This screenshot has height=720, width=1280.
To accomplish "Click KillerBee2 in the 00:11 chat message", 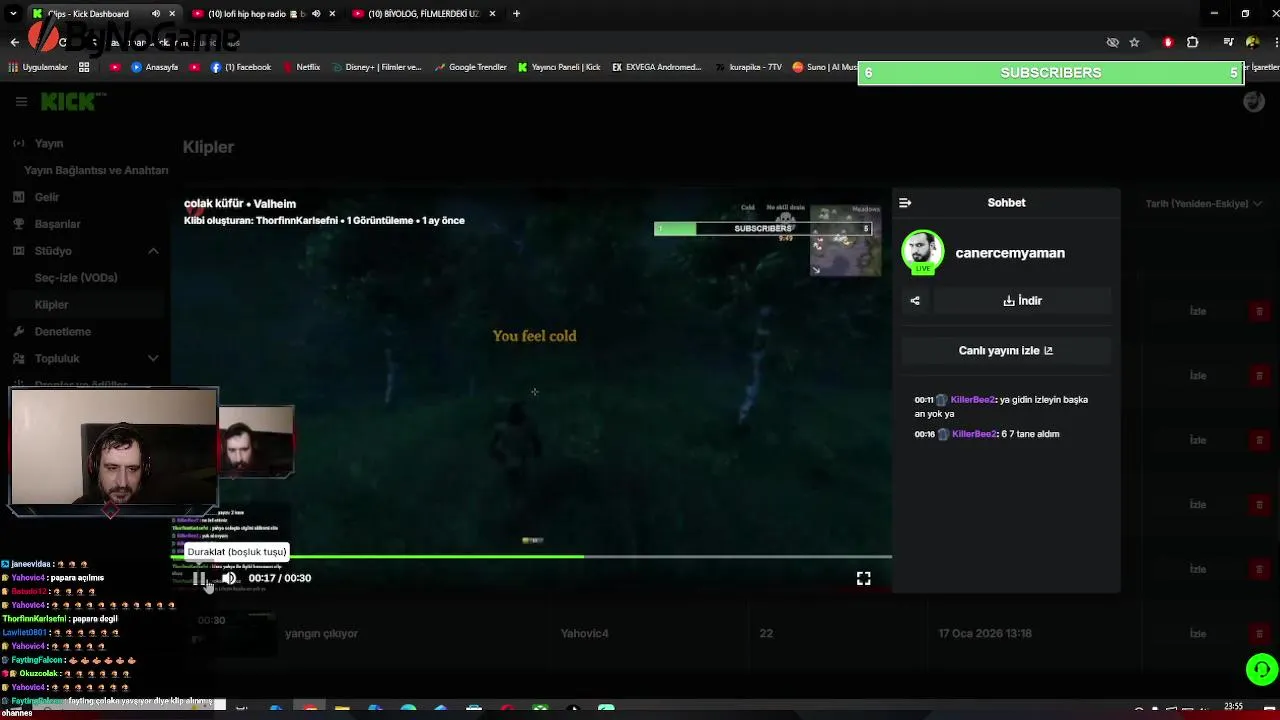I will pyautogui.click(x=972, y=400).
